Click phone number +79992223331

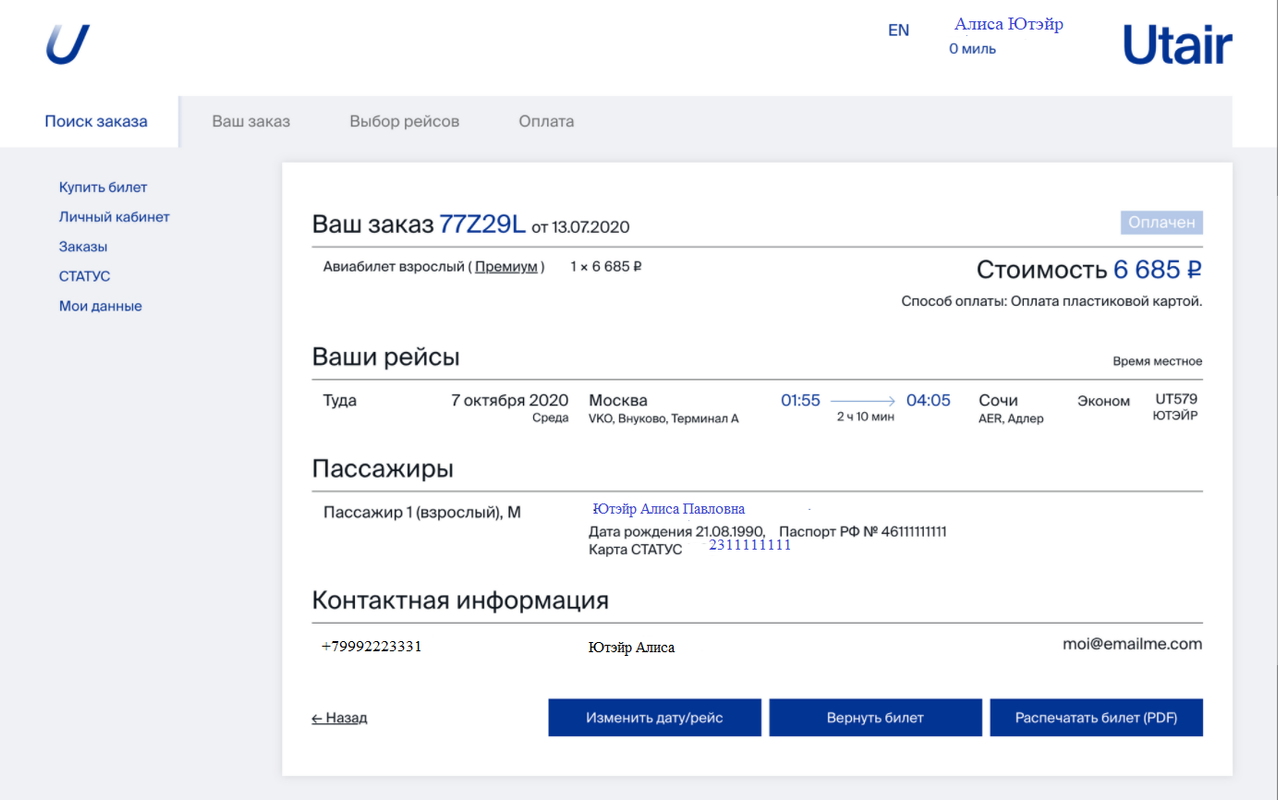tap(371, 647)
